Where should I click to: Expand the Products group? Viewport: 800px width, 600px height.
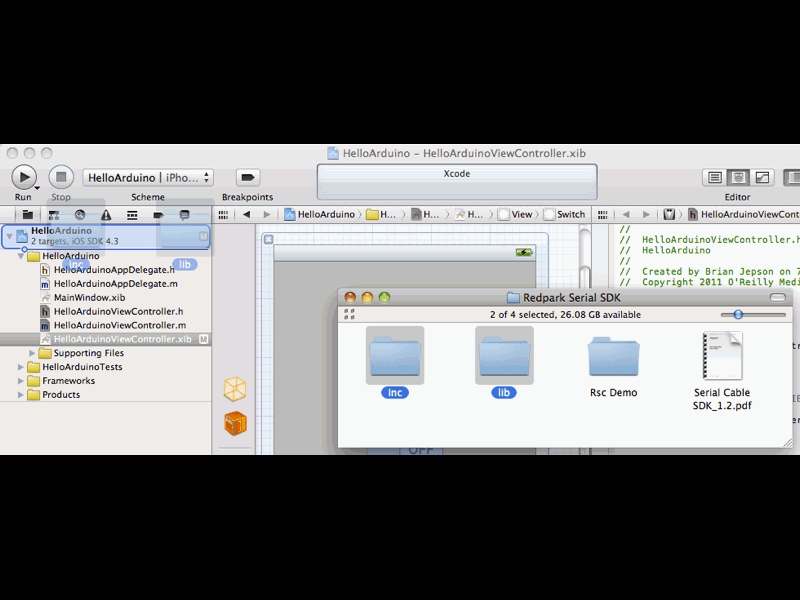[x=21, y=394]
